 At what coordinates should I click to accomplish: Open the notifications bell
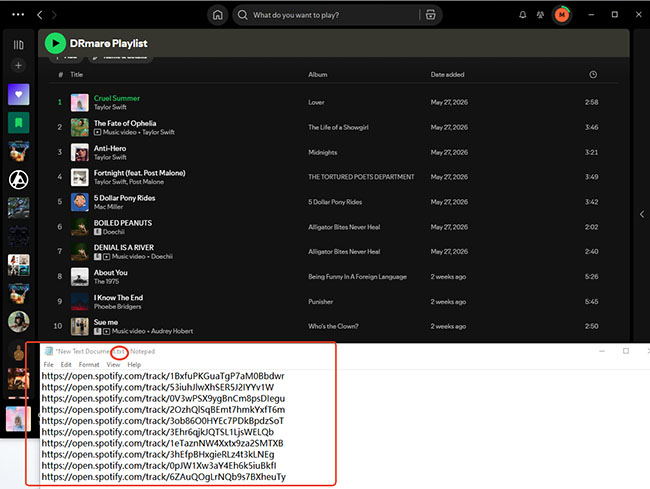coord(522,15)
